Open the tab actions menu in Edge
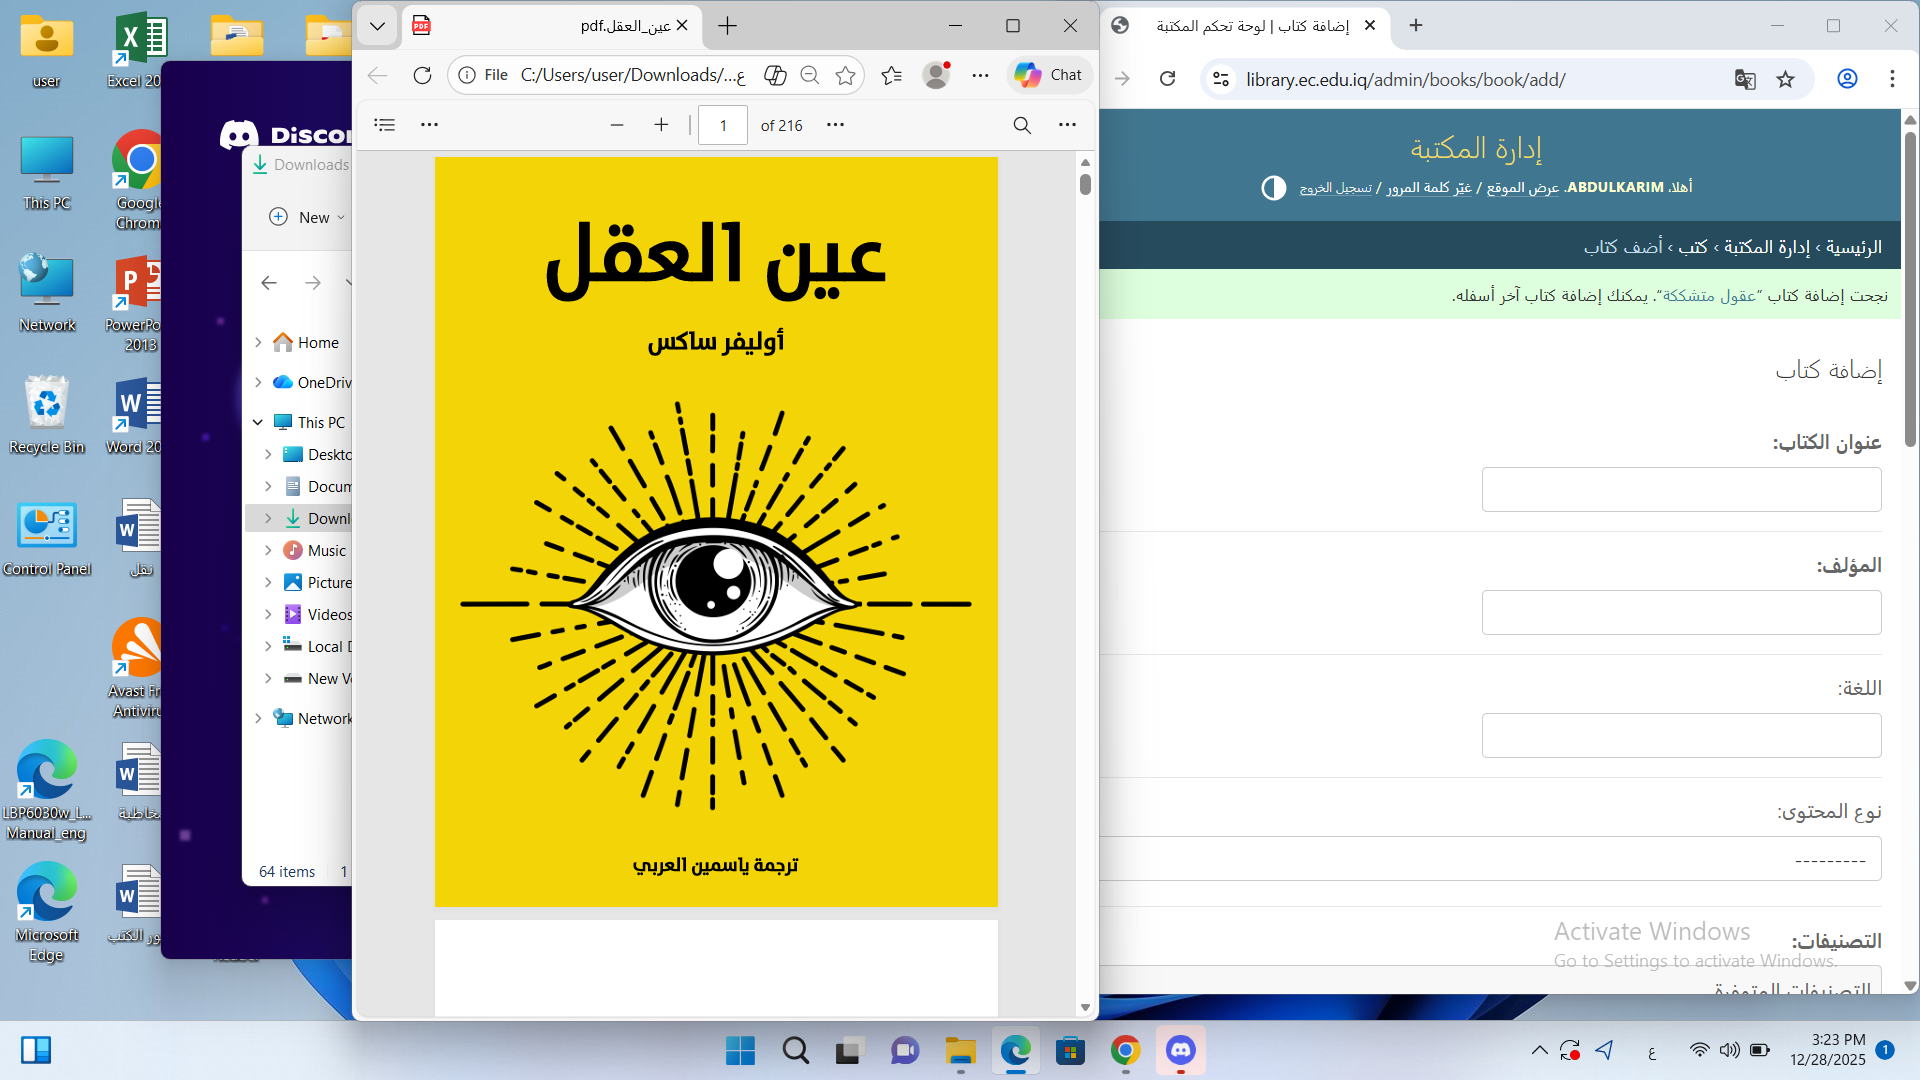The image size is (1920, 1080). click(377, 26)
